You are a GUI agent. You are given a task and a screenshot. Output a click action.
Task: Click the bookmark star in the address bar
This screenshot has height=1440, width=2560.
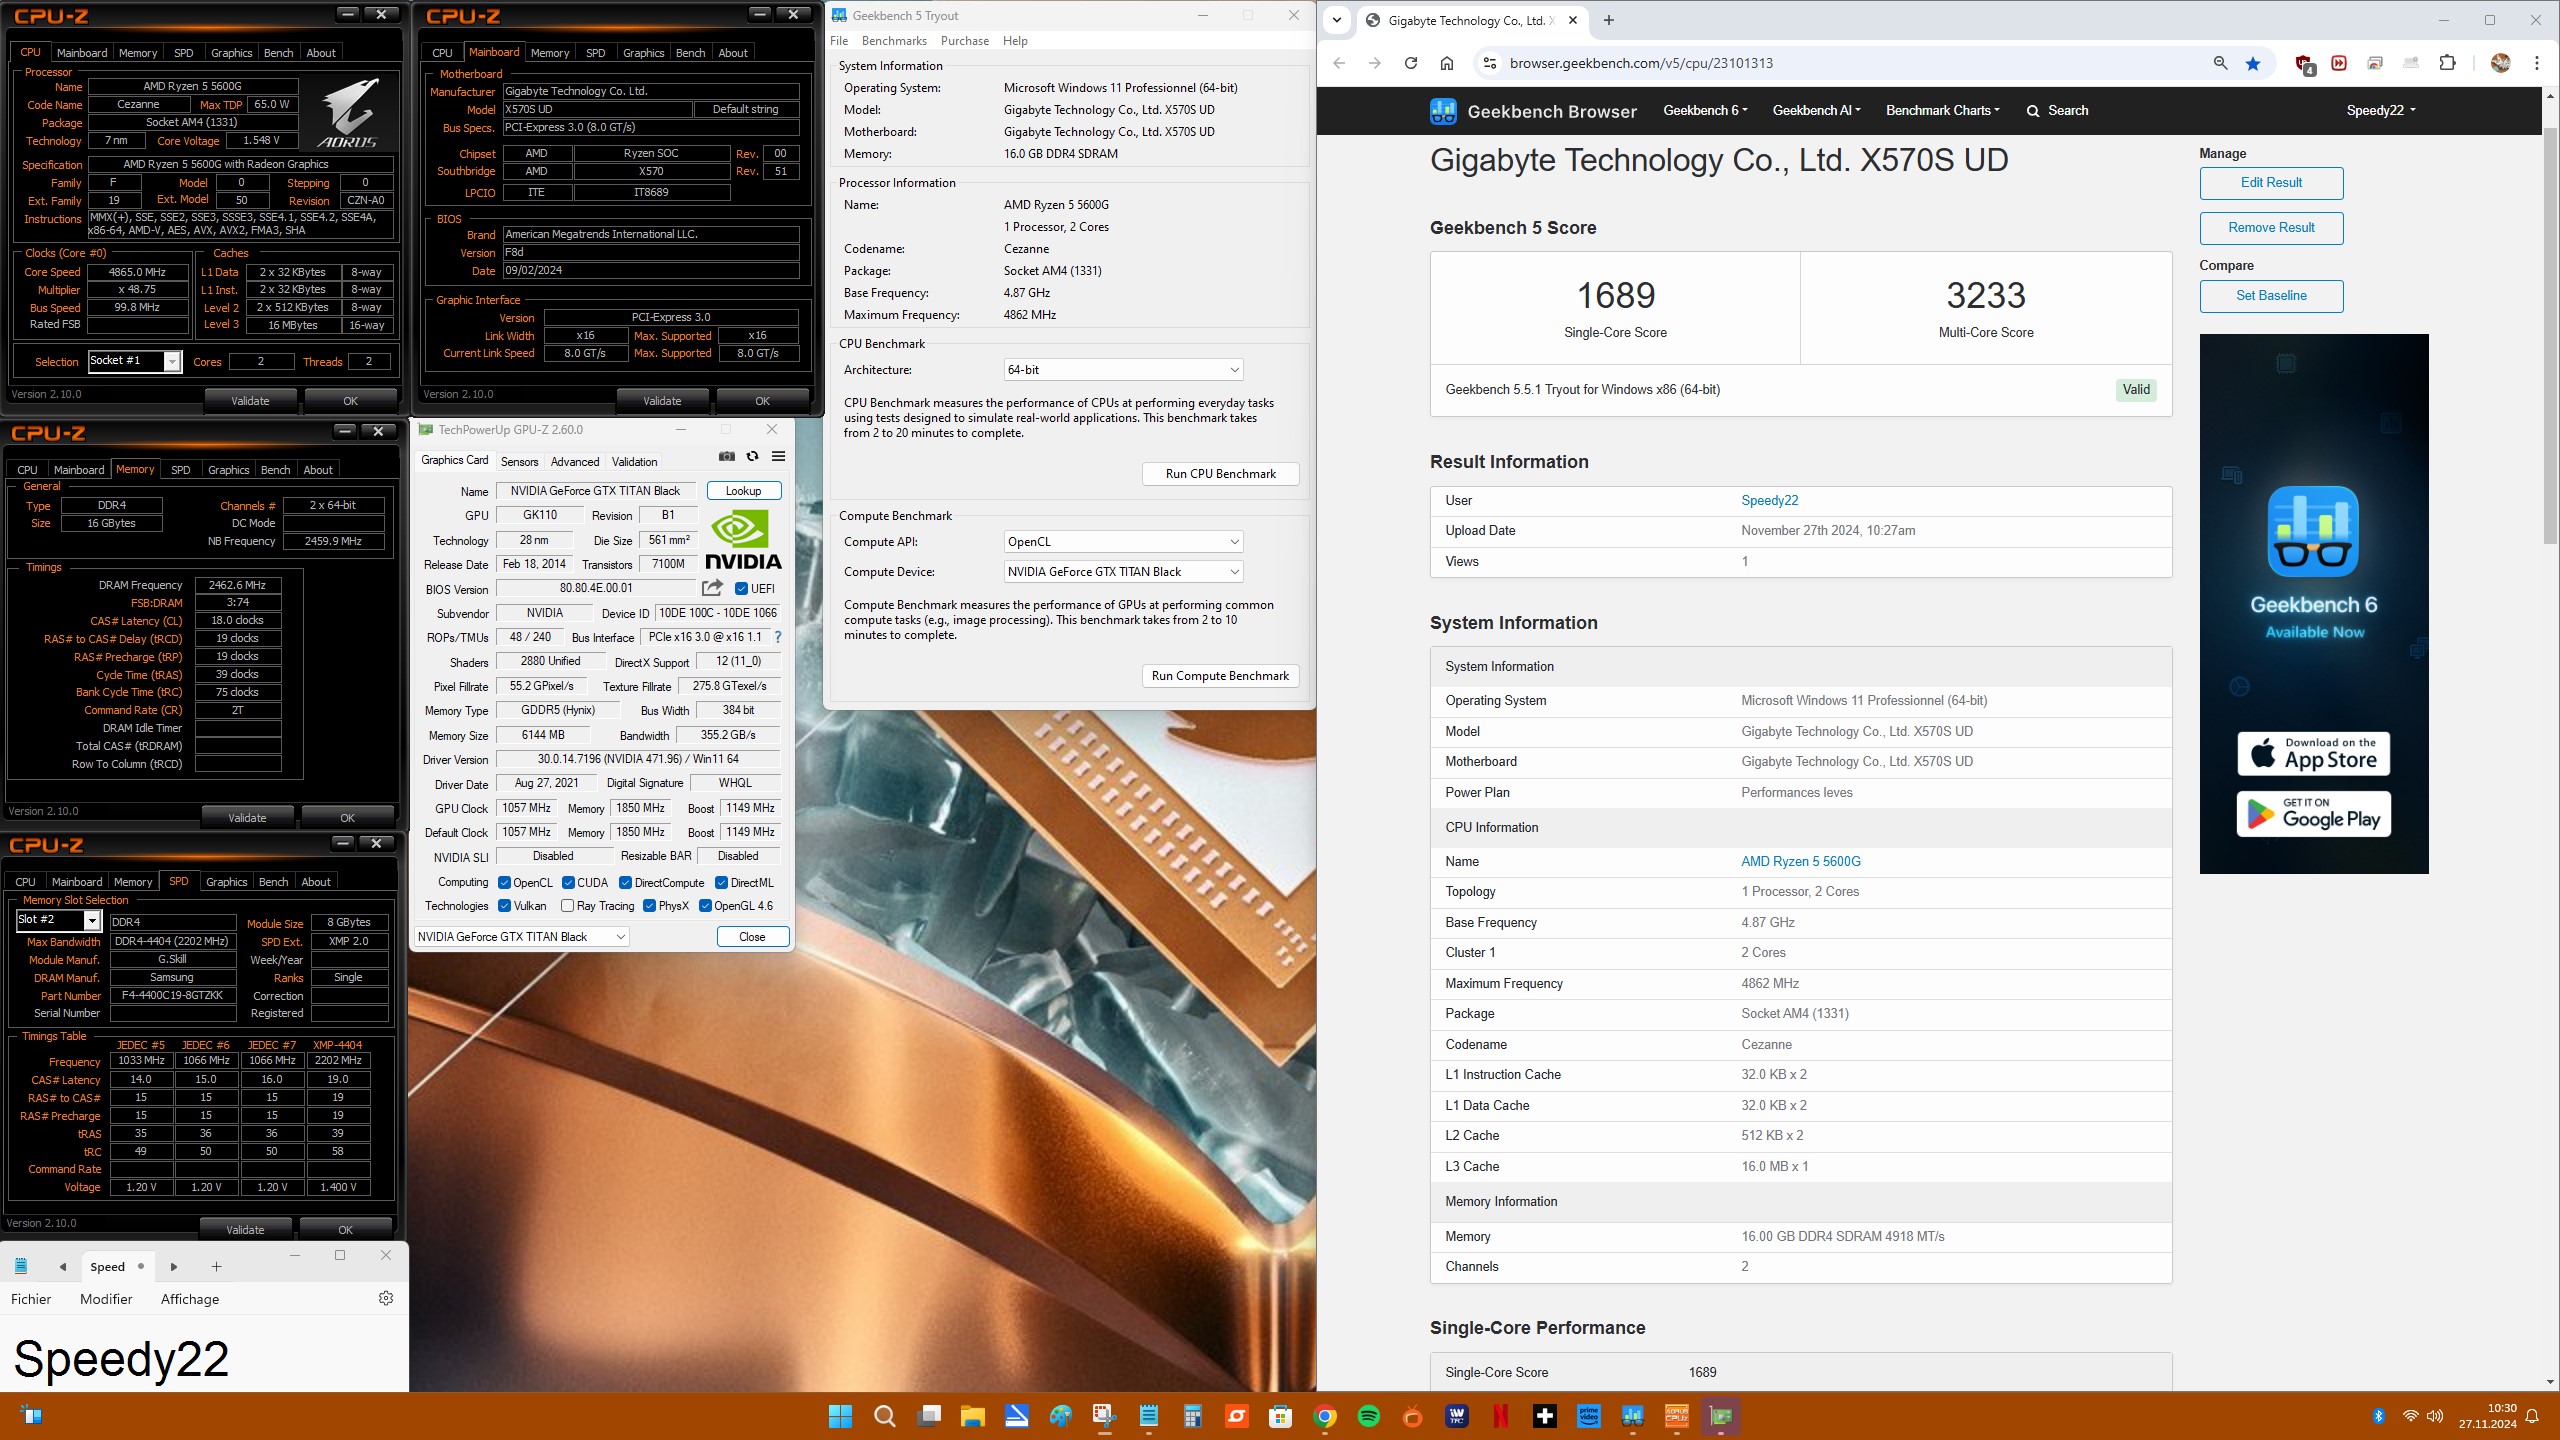point(2252,63)
